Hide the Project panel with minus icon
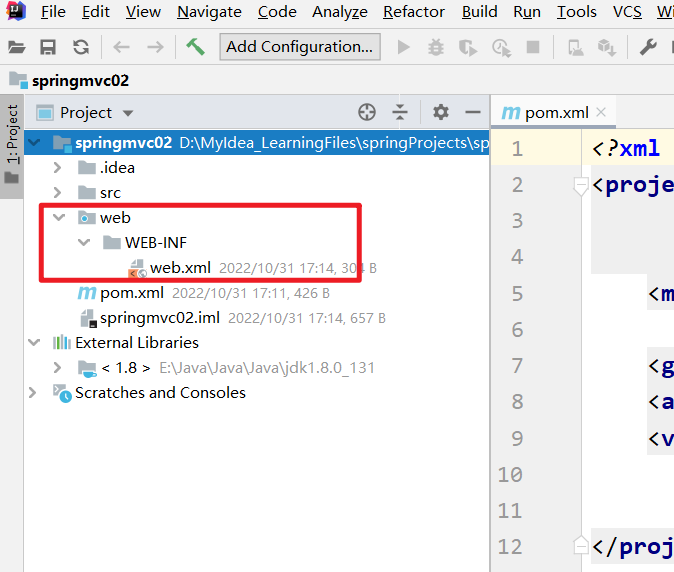Viewport: 674px width, 572px height. coord(473,113)
